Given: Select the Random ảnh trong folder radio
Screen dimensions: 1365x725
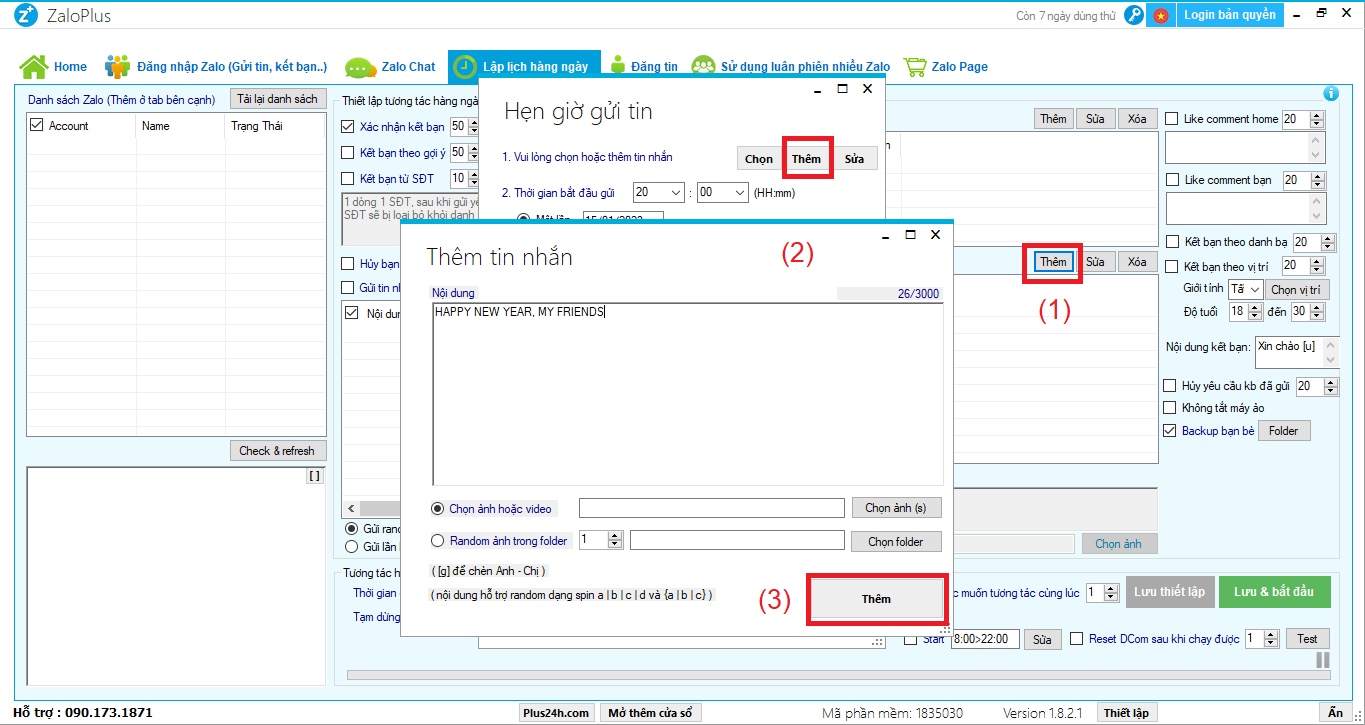Looking at the screenshot, I should point(438,541).
